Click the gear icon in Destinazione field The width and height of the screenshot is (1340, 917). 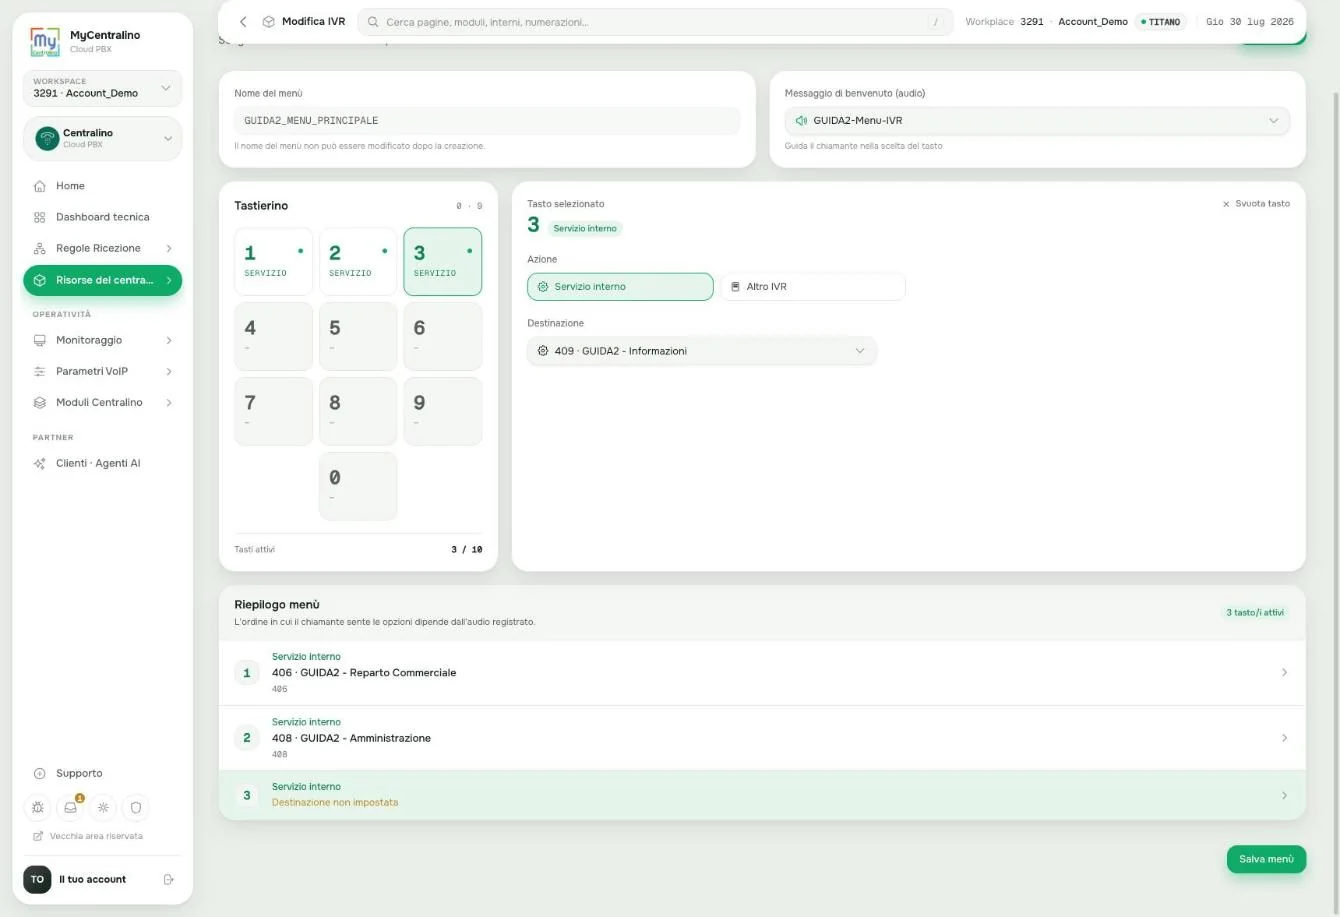pos(543,351)
